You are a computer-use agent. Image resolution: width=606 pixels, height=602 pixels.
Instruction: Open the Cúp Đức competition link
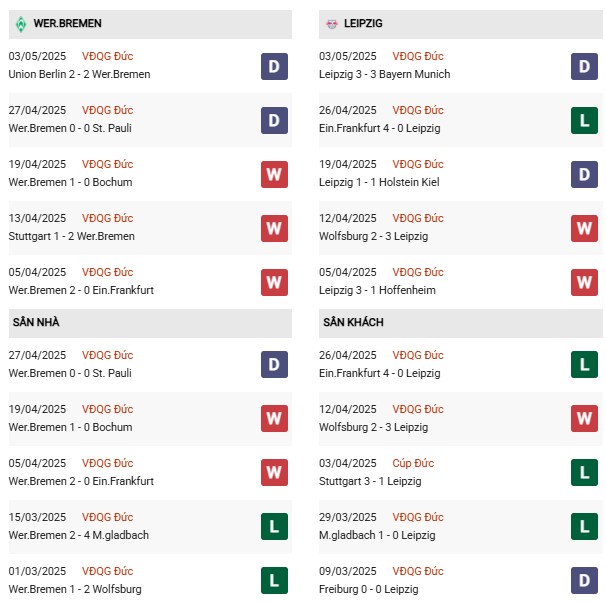click(x=413, y=463)
